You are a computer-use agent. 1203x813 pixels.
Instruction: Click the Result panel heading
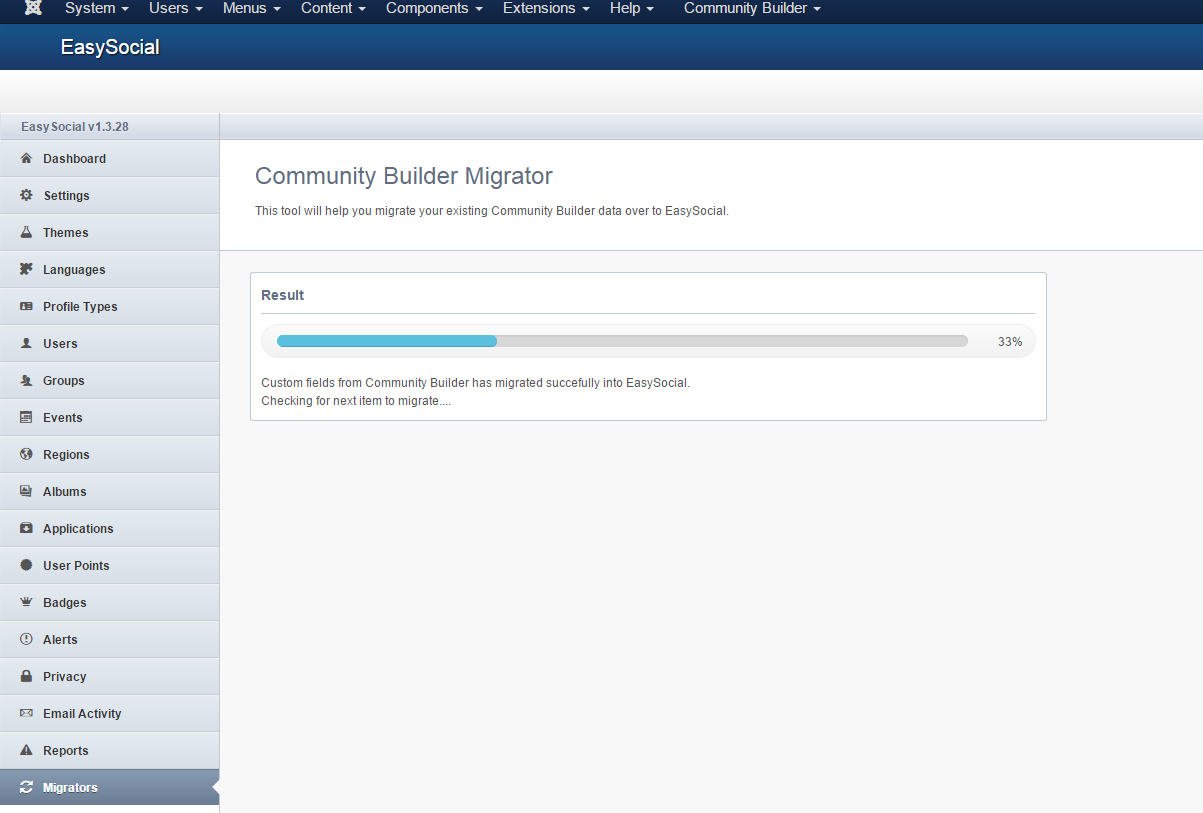[283, 295]
